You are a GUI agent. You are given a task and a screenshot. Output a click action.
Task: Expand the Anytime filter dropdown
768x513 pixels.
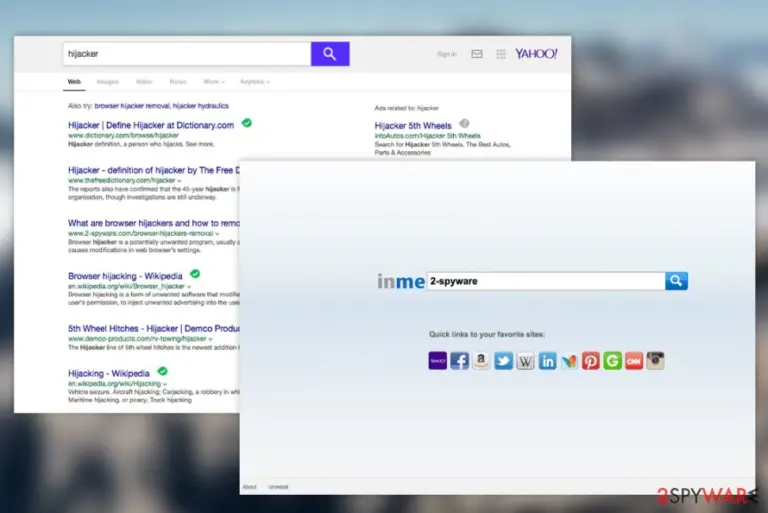tap(255, 82)
